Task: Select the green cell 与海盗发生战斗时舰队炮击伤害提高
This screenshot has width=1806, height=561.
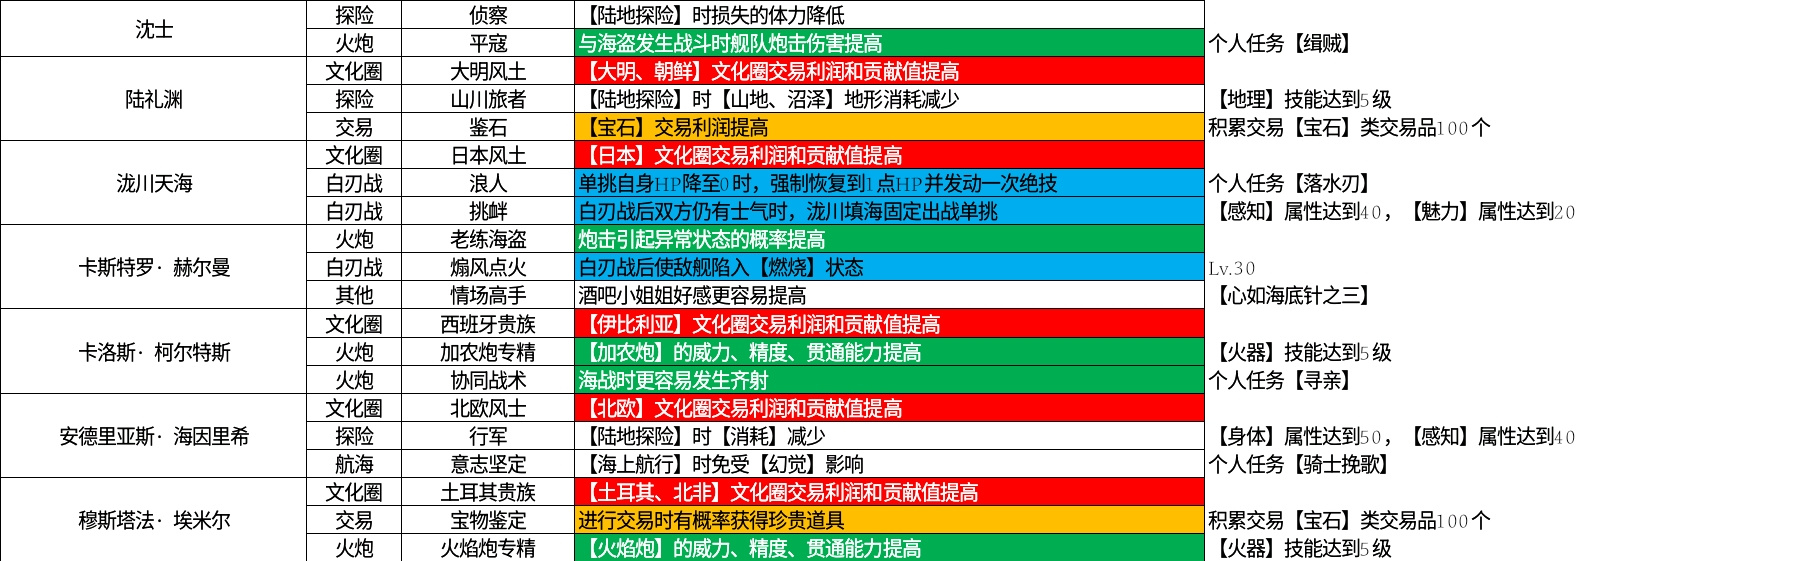Action: point(889,43)
